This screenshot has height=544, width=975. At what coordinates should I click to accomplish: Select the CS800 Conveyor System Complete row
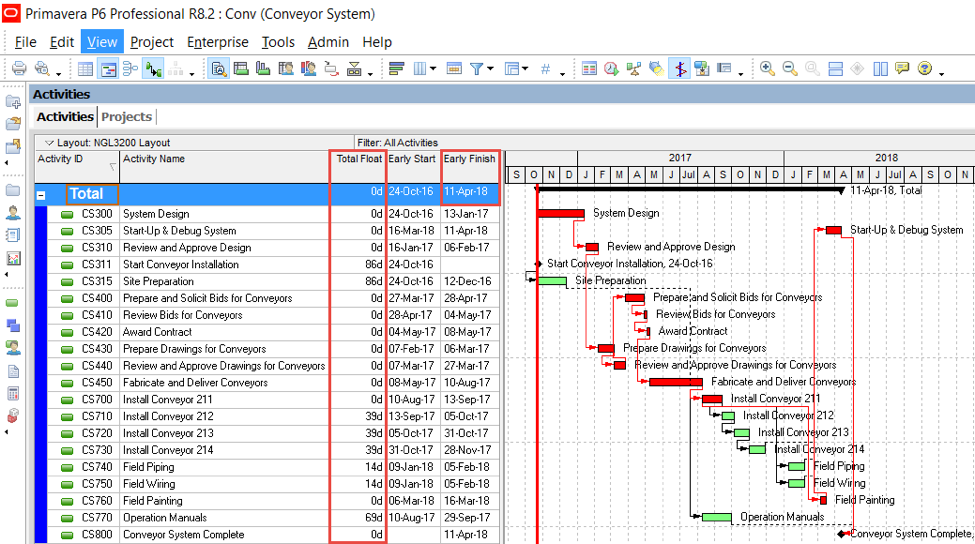(x=269, y=535)
